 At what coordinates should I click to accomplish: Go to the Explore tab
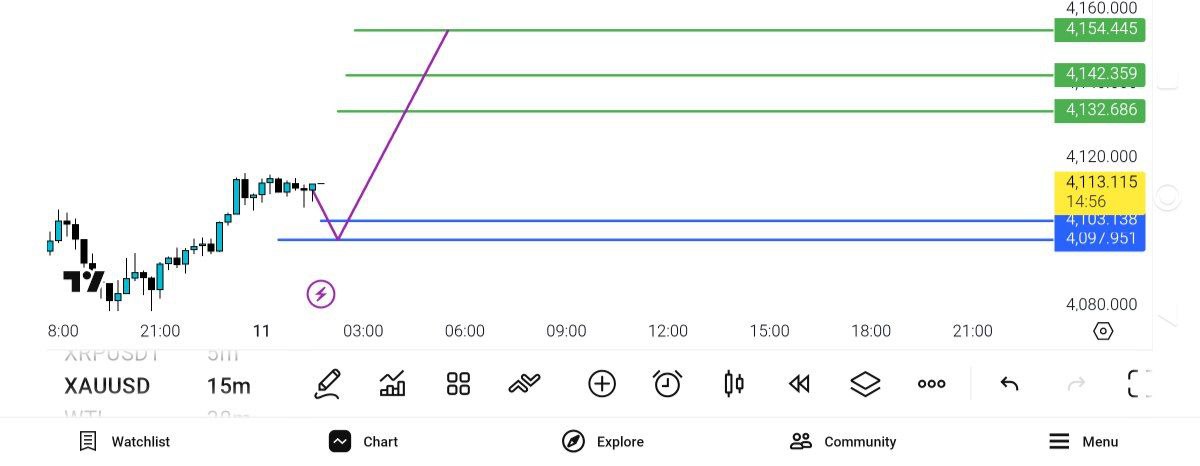tap(602, 441)
